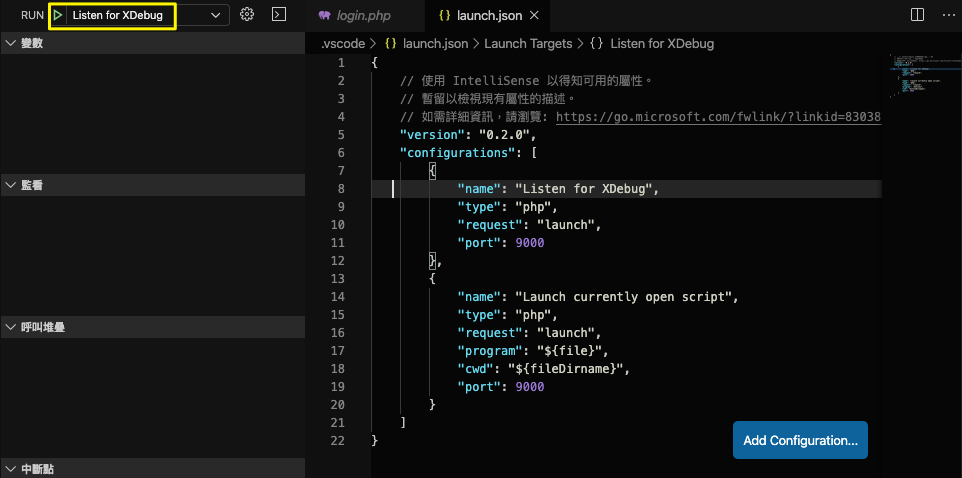Close the launch.json tab
Viewport: 962px width, 478px height.
point(534,15)
